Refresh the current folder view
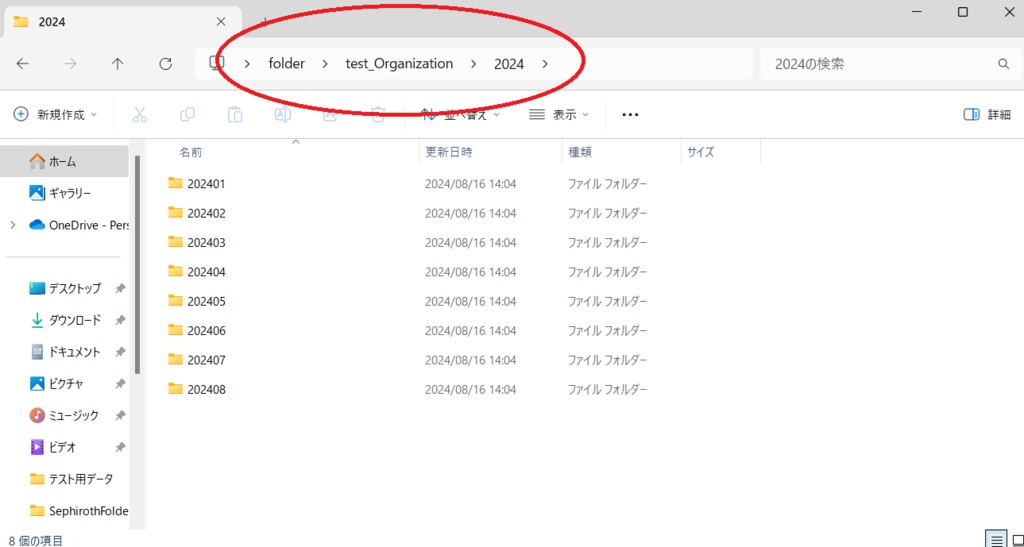The height and width of the screenshot is (547, 1024). pos(166,63)
